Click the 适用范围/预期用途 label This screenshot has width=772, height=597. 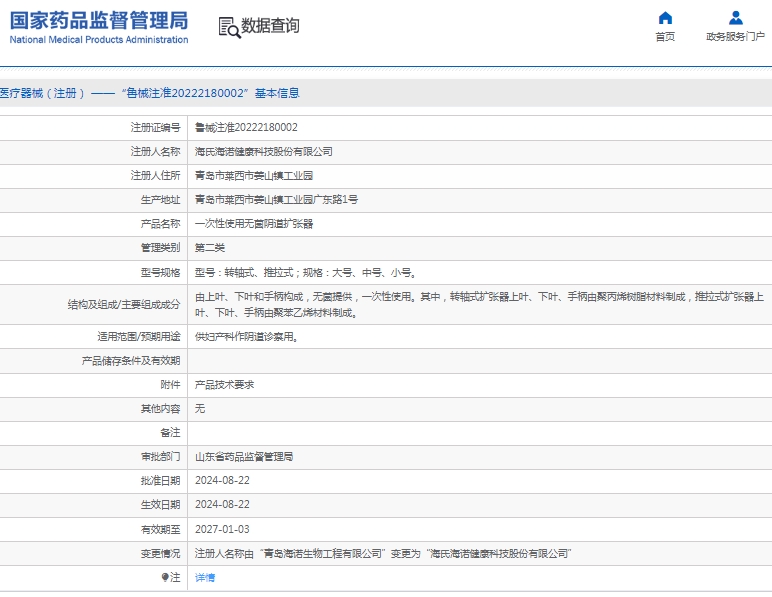(x=139, y=337)
